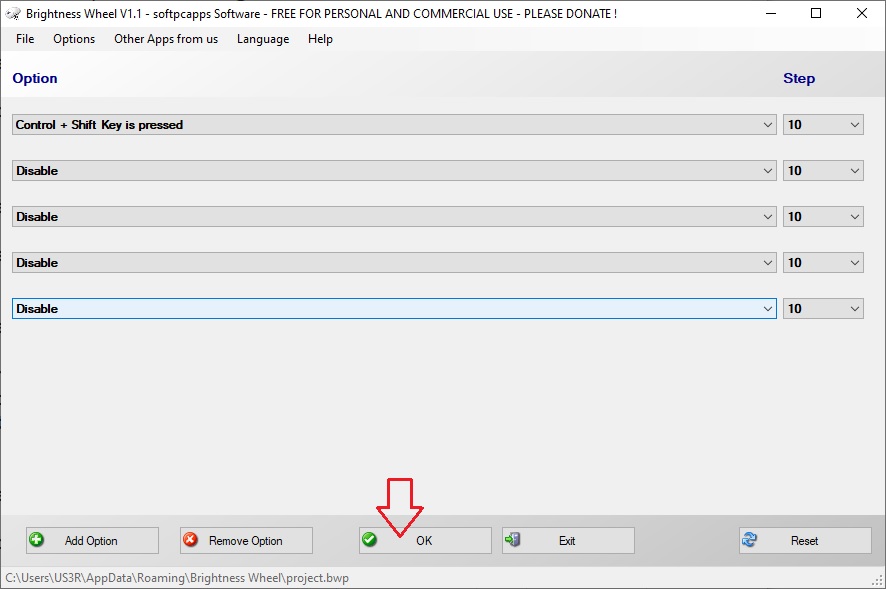Open the File menu

(x=25, y=39)
